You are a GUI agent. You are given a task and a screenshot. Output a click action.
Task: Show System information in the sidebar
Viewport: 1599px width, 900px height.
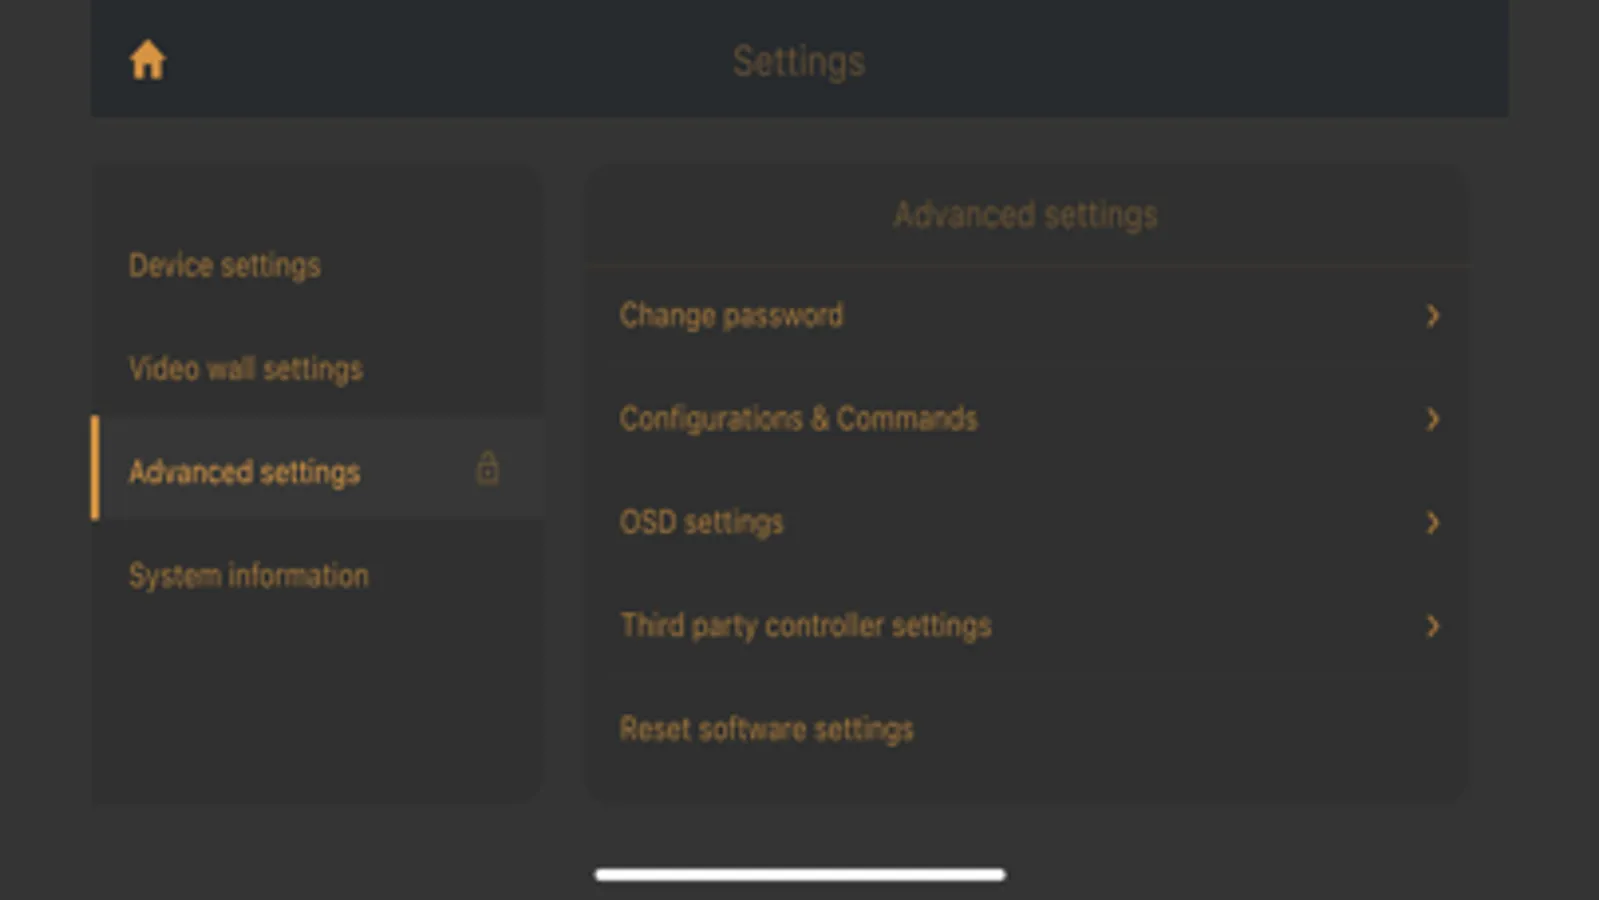tap(249, 576)
